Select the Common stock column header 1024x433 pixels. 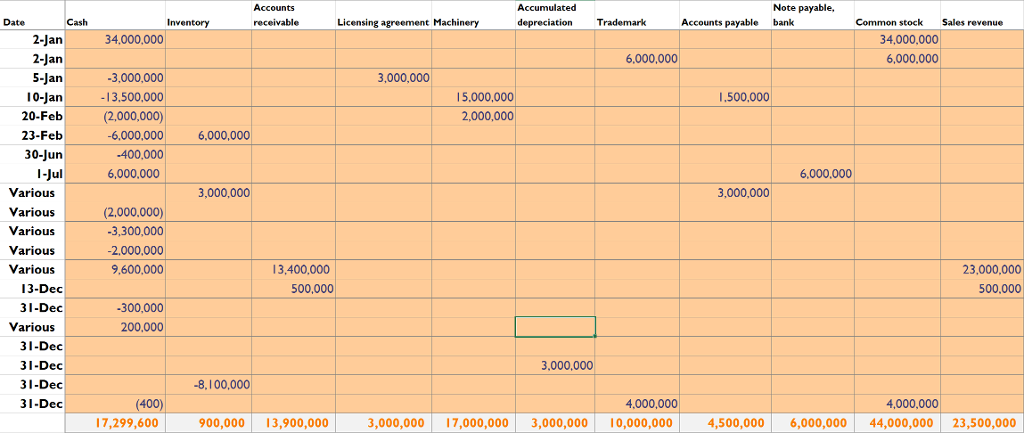(x=897, y=16)
